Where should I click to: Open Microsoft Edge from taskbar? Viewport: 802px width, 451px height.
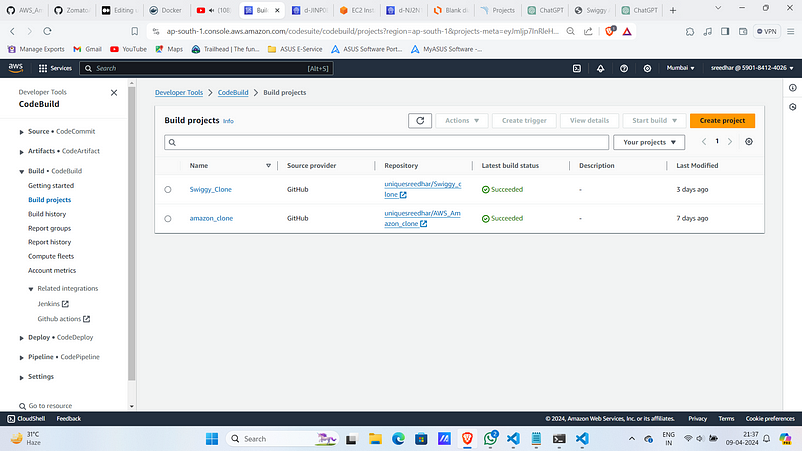[x=398, y=439]
